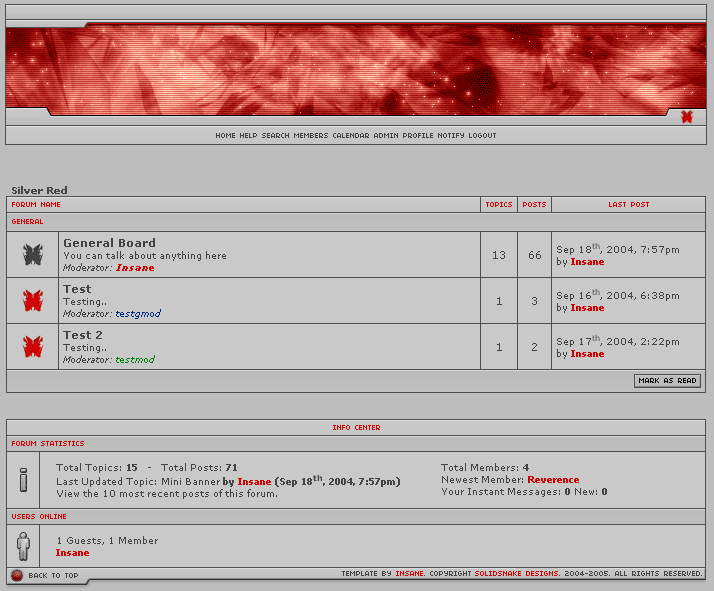Image resolution: width=714 pixels, height=591 pixels.
Task: Click the small red emblem under the banner
Action: tap(687, 117)
